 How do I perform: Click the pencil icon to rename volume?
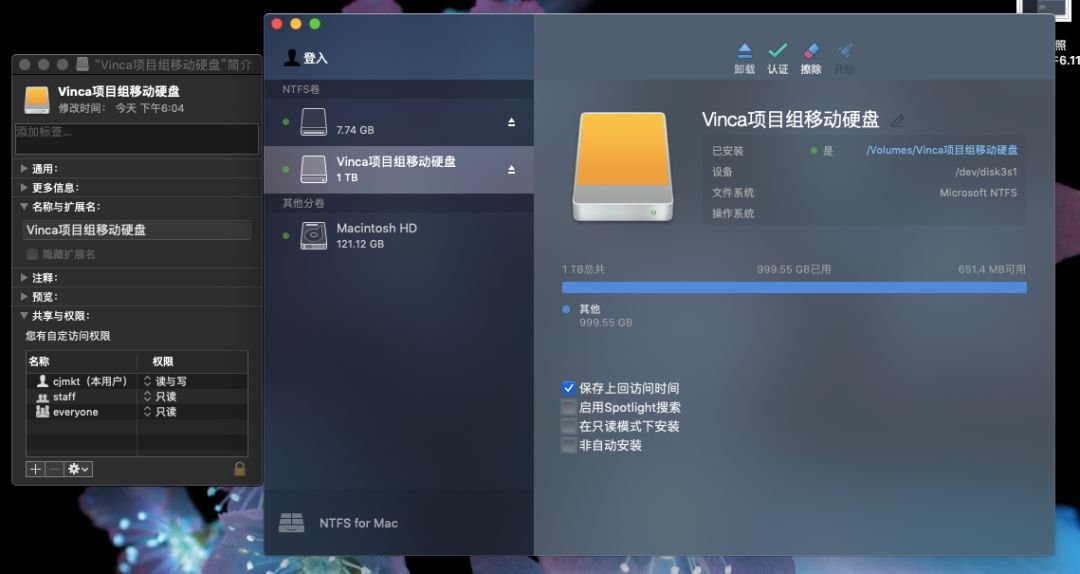897,121
